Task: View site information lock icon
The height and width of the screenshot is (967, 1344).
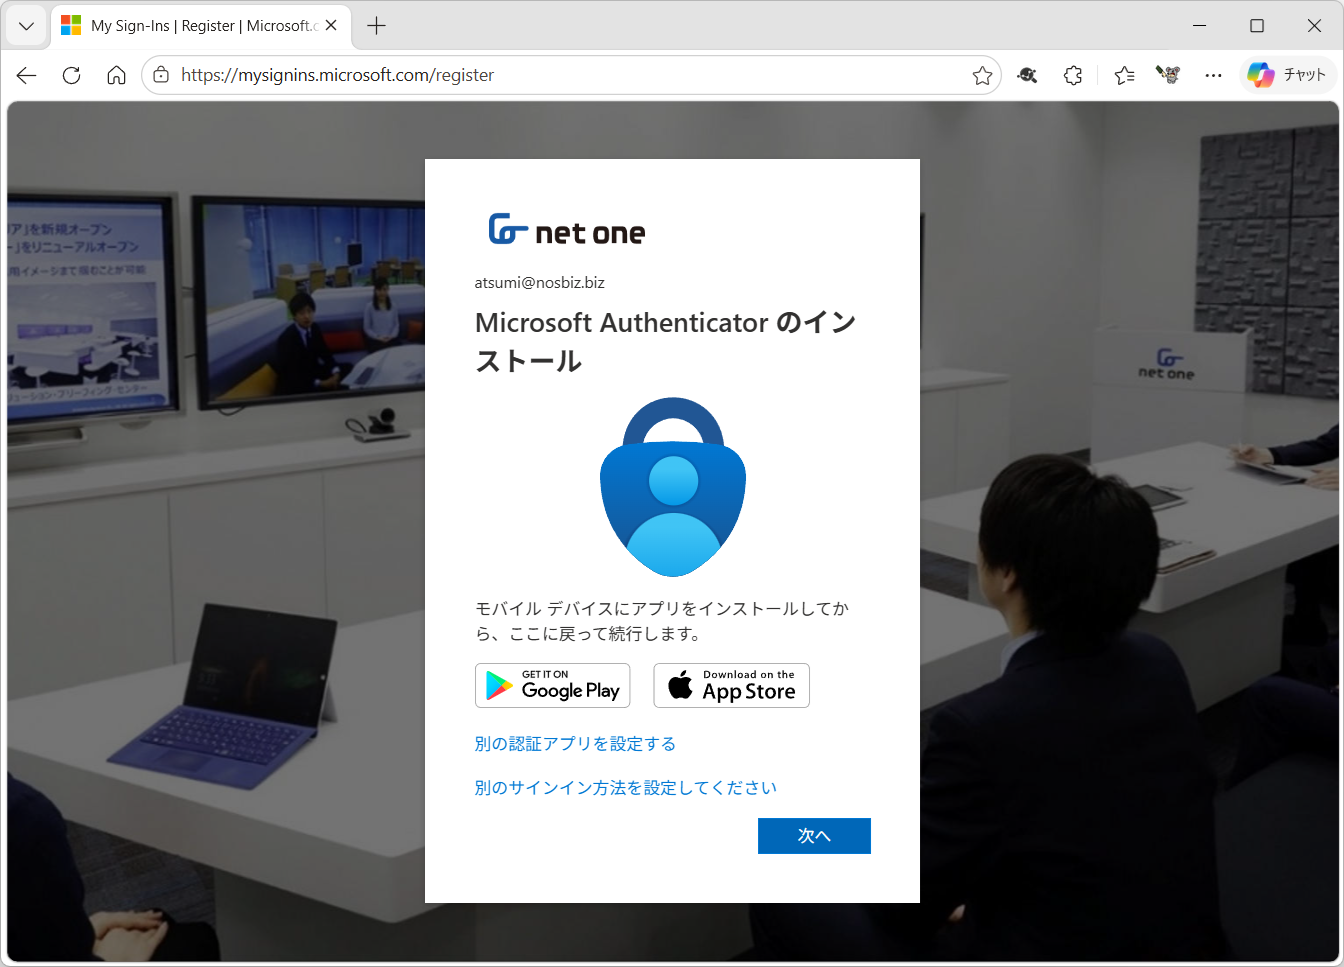Action: (x=161, y=75)
